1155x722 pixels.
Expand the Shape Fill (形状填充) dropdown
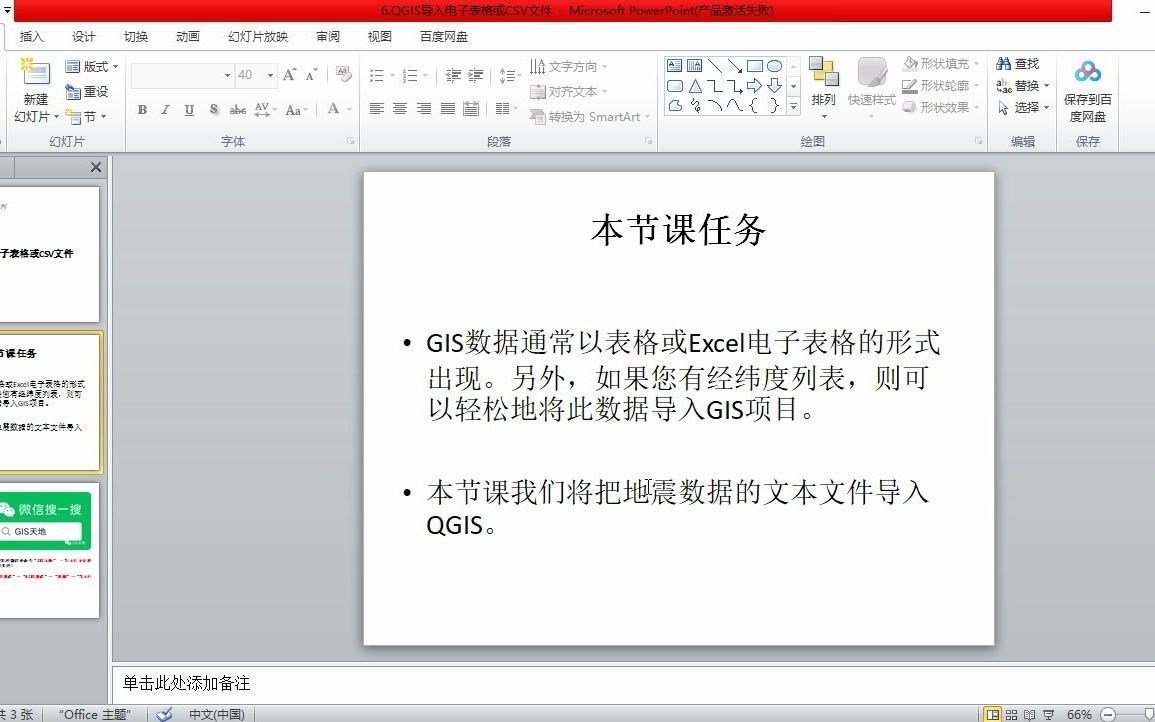click(975, 62)
